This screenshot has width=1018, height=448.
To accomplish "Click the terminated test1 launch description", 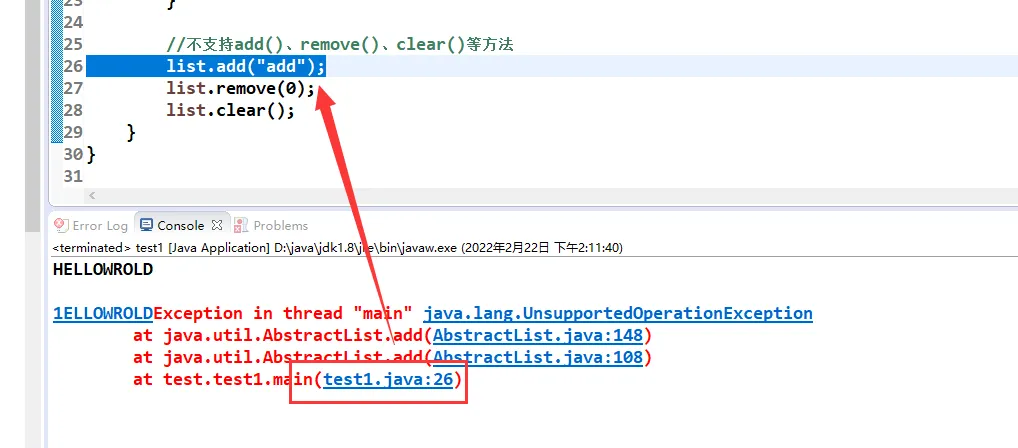I will [x=338, y=247].
